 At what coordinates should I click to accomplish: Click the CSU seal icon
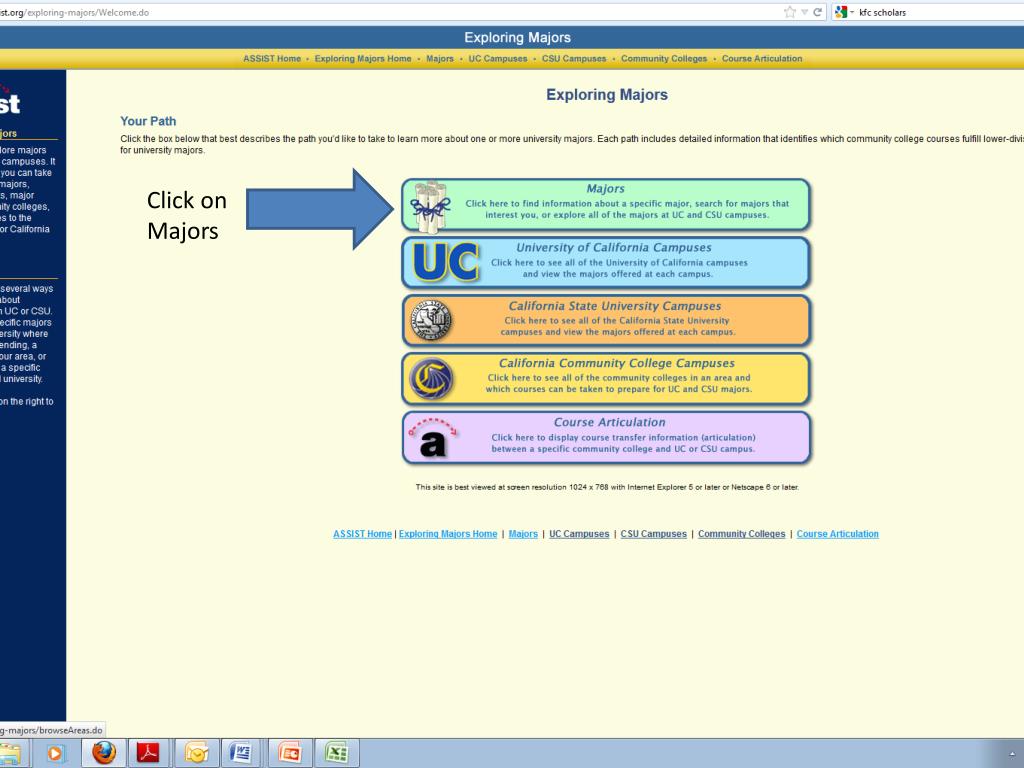point(431,321)
